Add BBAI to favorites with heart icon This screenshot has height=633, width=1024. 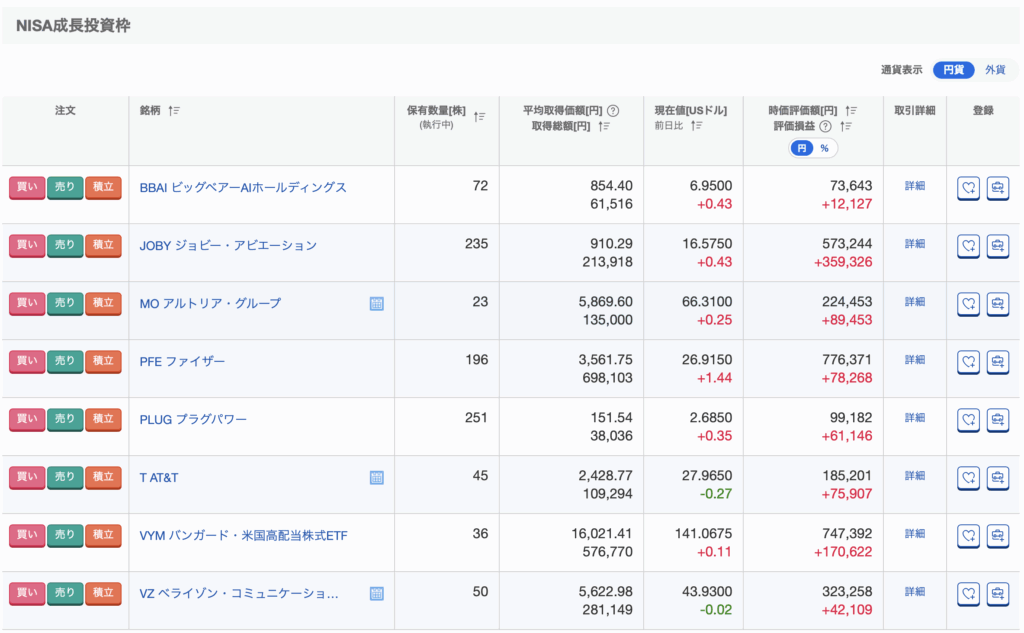point(967,188)
